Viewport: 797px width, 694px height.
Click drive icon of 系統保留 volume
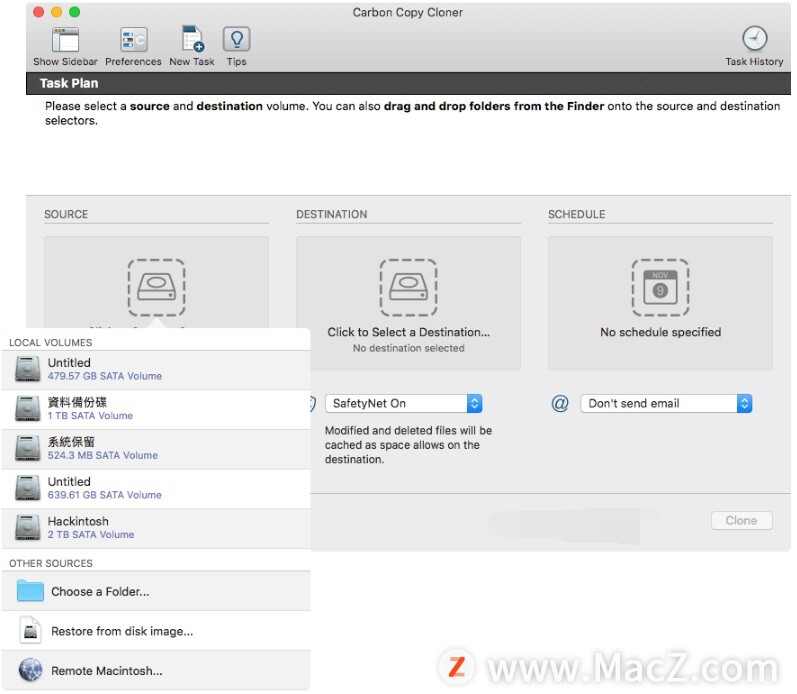[27, 448]
